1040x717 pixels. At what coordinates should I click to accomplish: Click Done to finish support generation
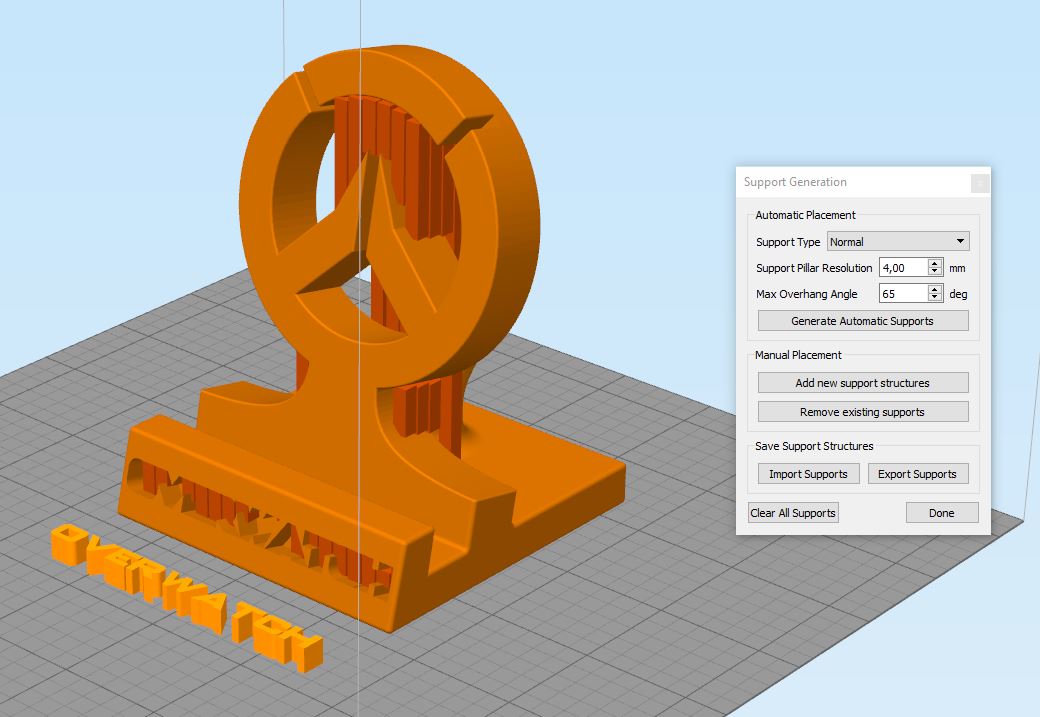[942, 513]
